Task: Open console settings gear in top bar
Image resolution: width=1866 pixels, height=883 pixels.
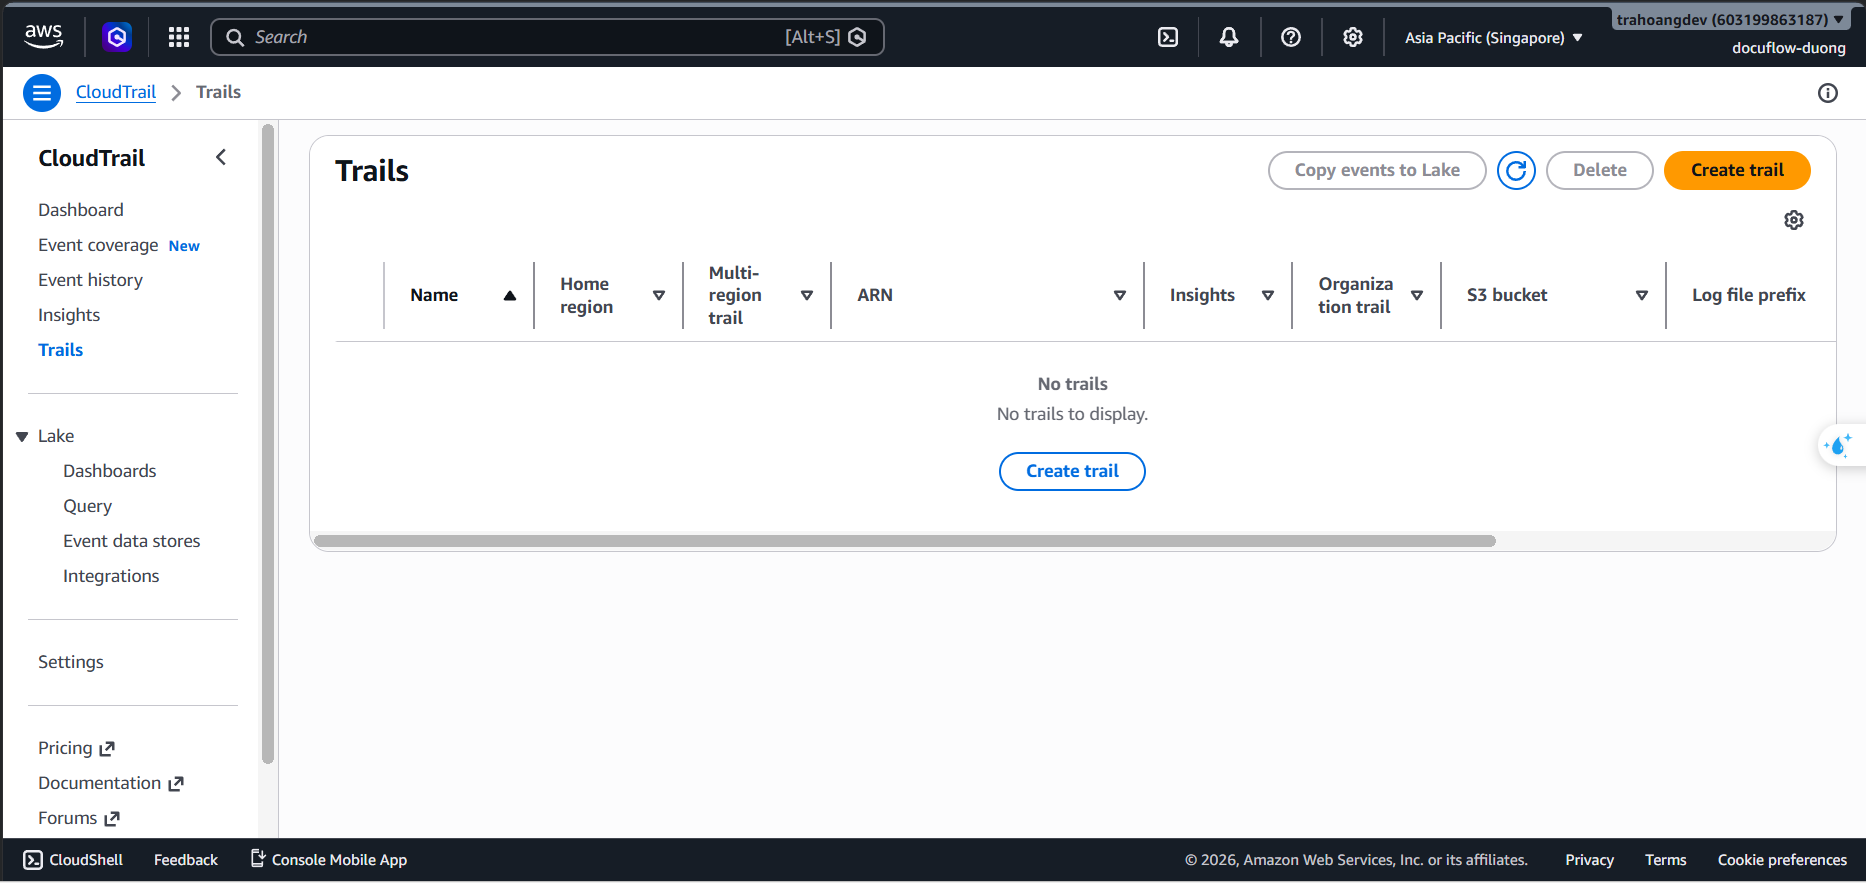Action: pos(1353,37)
